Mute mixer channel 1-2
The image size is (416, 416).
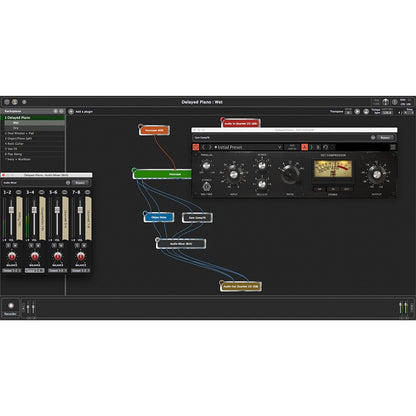15,246
